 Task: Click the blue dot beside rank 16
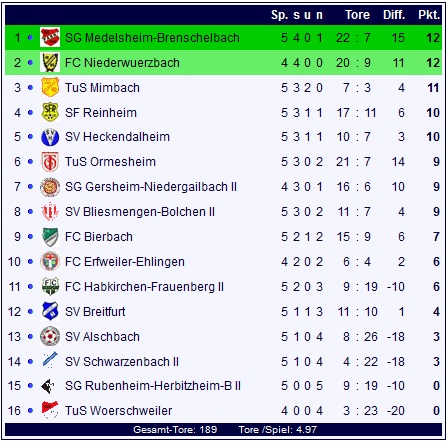click(x=30, y=410)
